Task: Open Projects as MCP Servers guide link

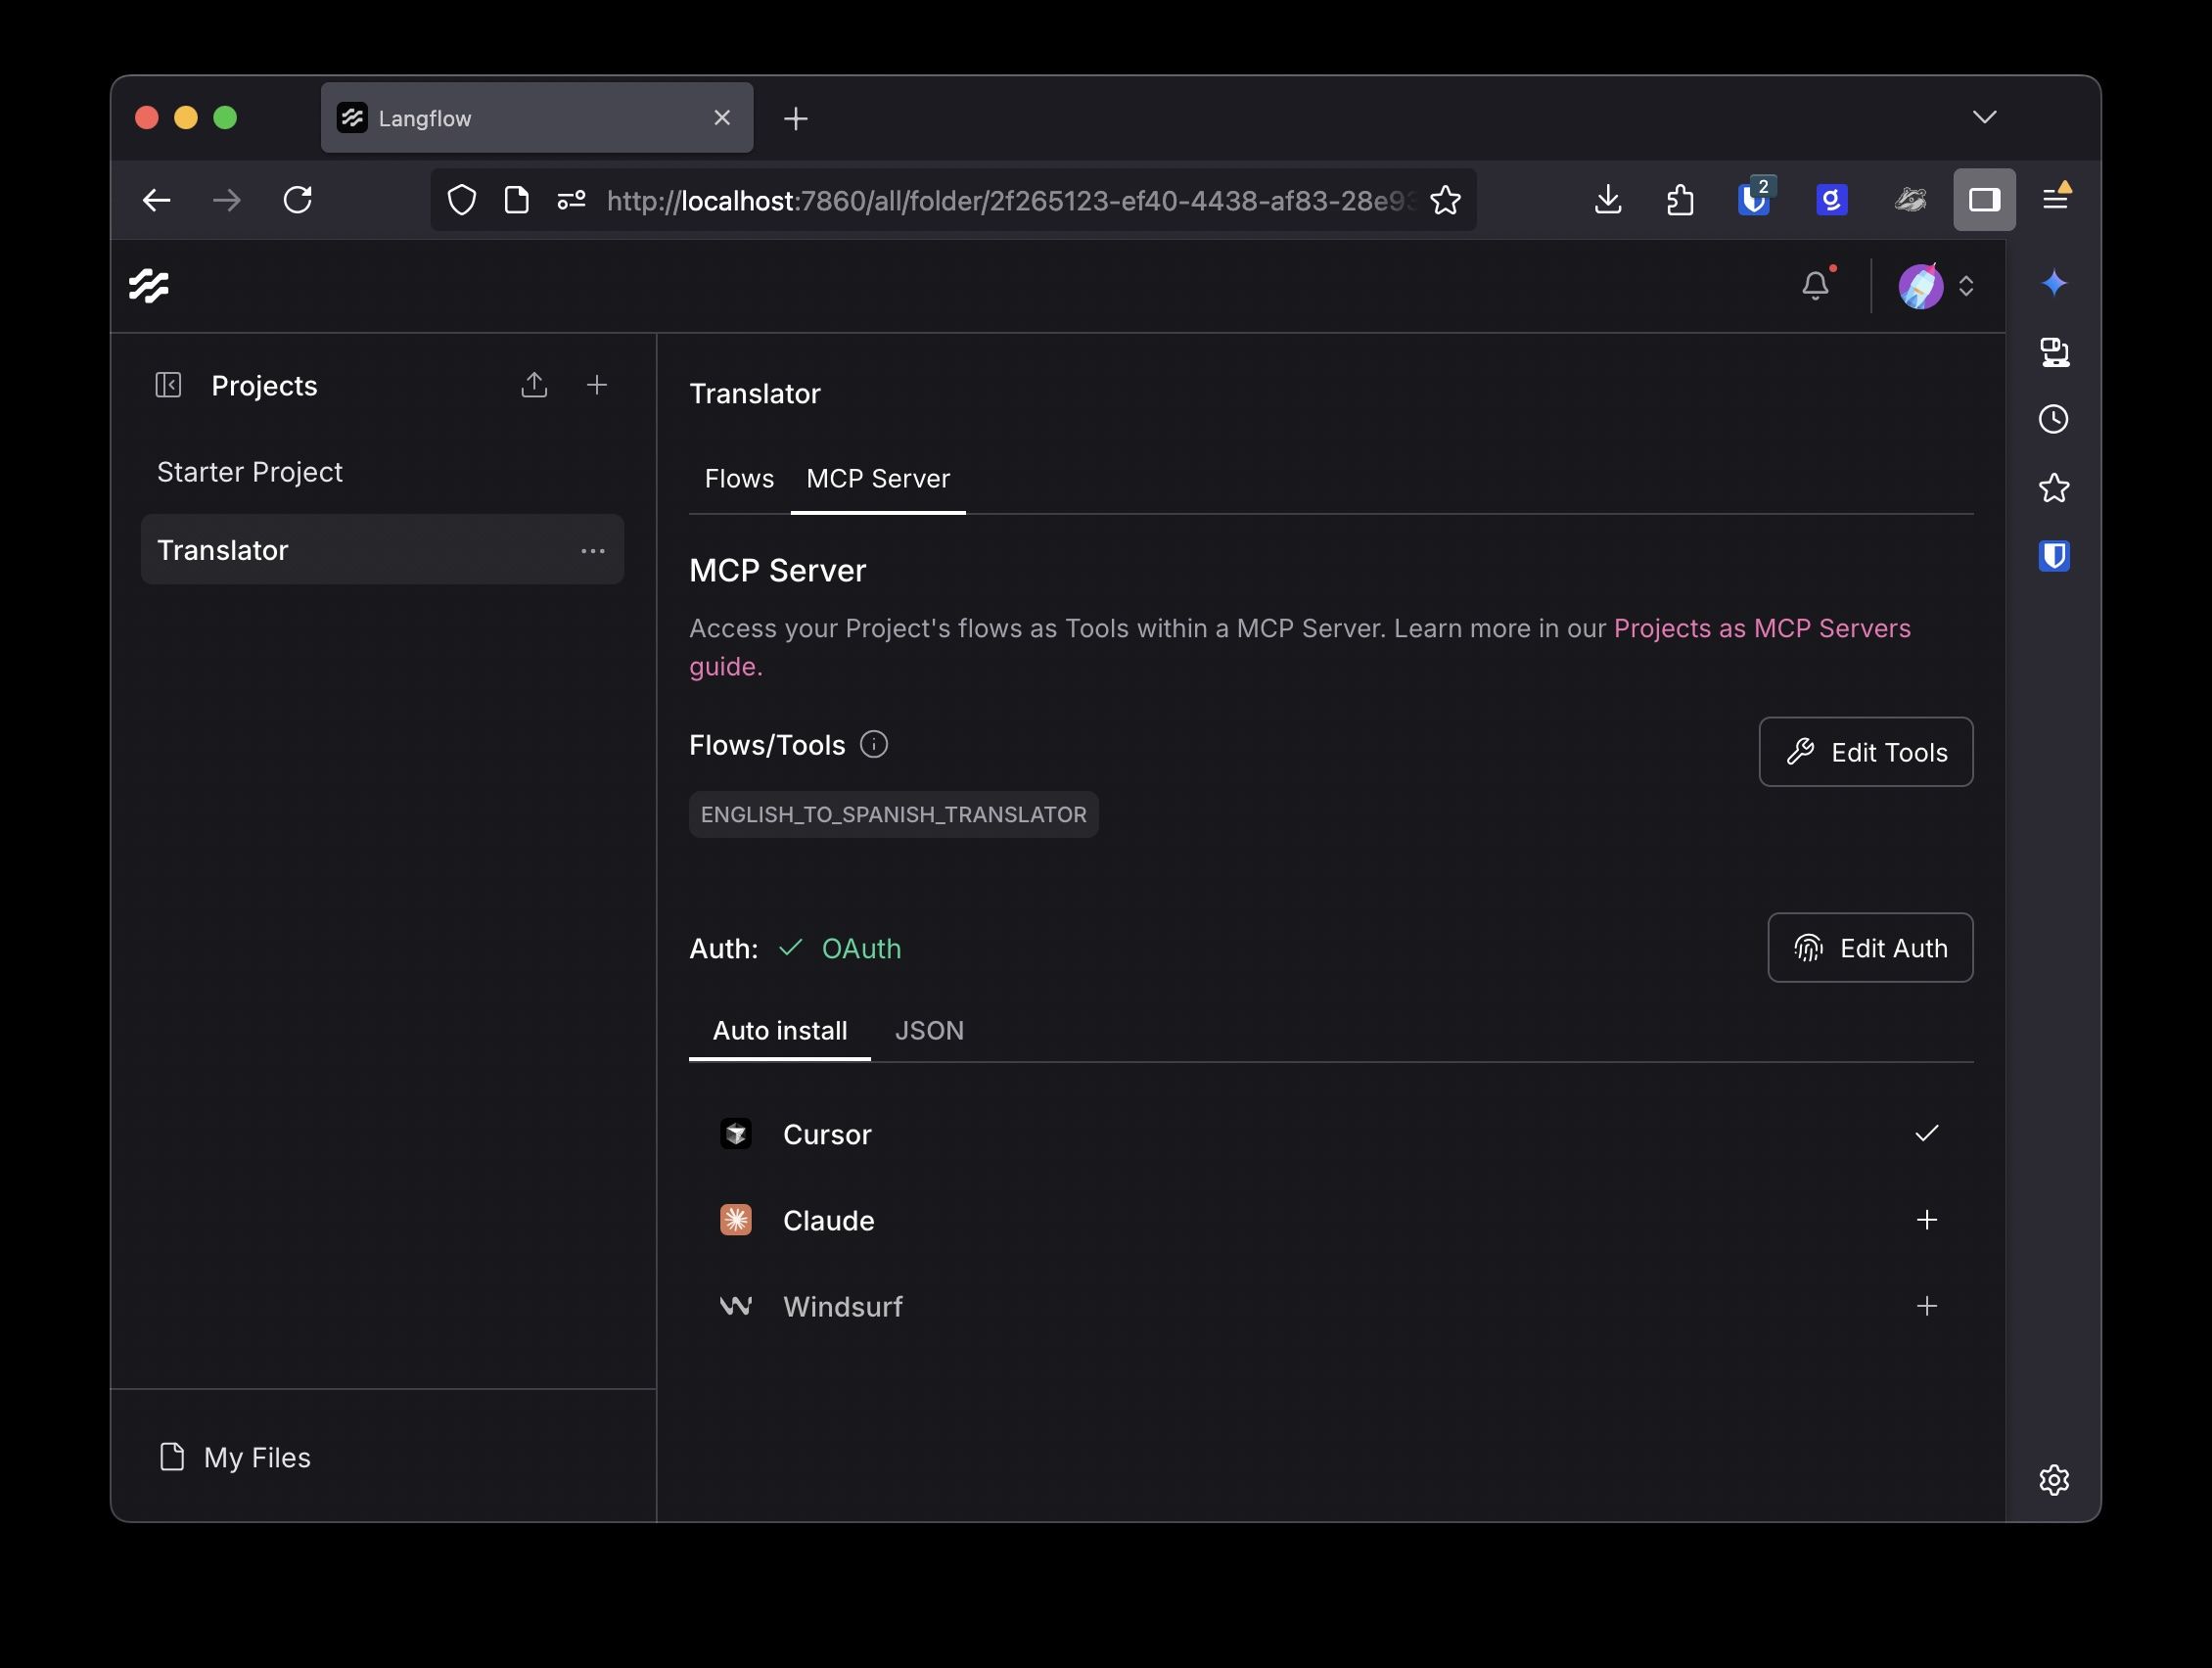Action: 1761,629
